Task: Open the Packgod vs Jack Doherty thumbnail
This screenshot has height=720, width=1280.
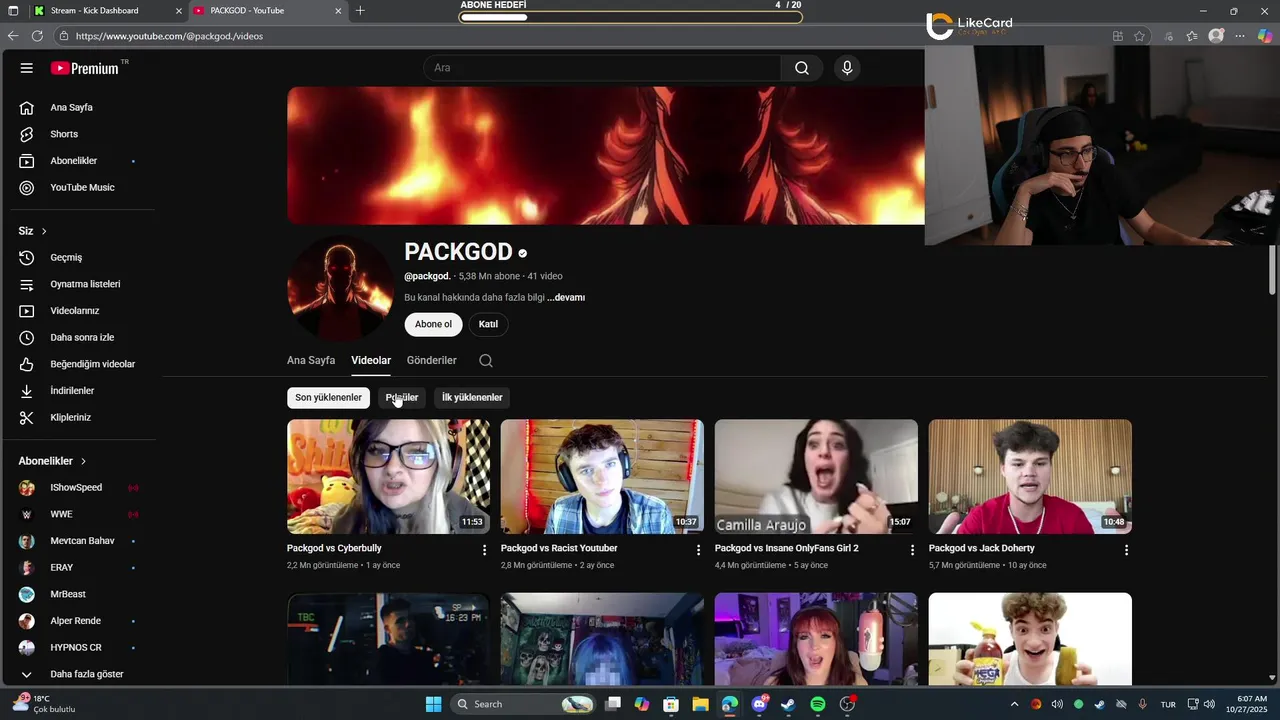Action: coord(1030,477)
